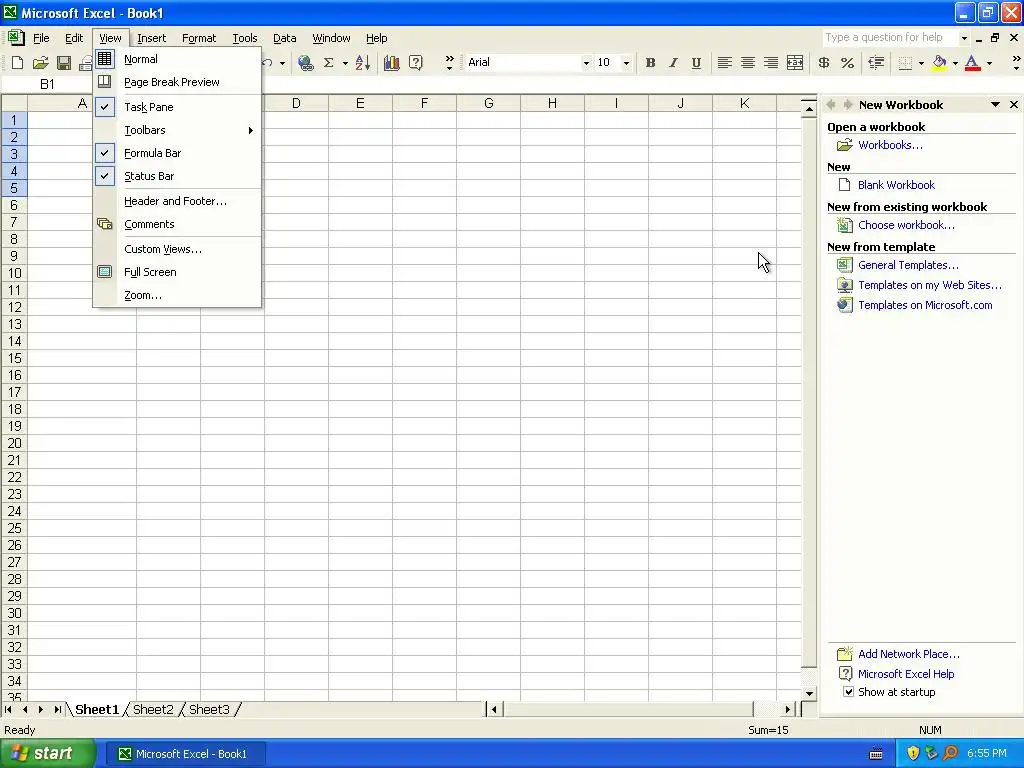This screenshot has height=768, width=1024.
Task: Toggle Italic formatting
Action: (x=673, y=63)
